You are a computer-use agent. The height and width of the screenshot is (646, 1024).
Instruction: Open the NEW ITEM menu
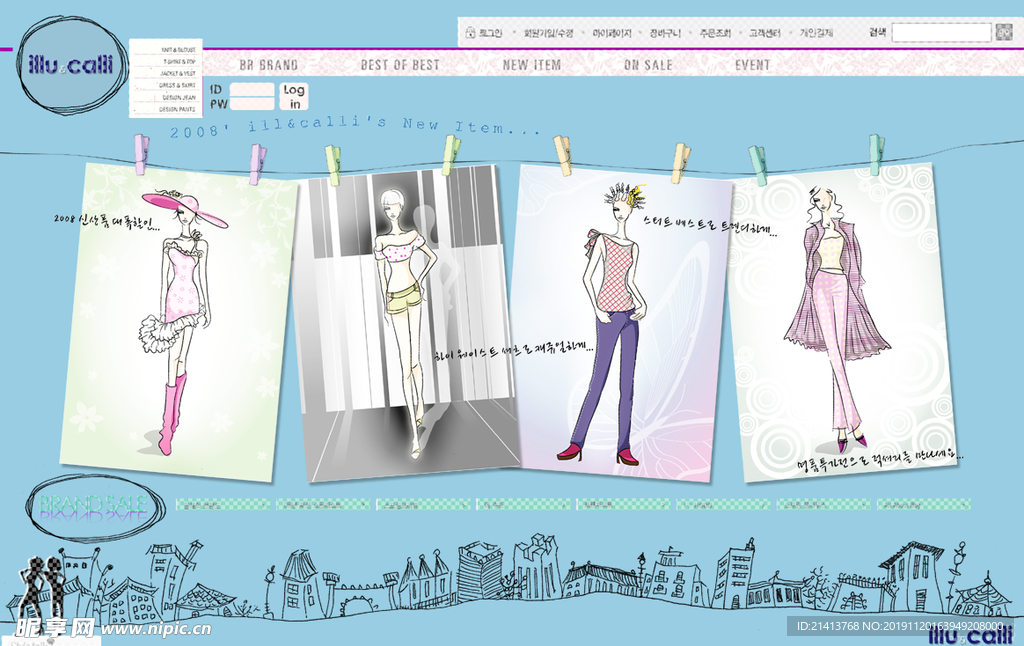(532, 65)
